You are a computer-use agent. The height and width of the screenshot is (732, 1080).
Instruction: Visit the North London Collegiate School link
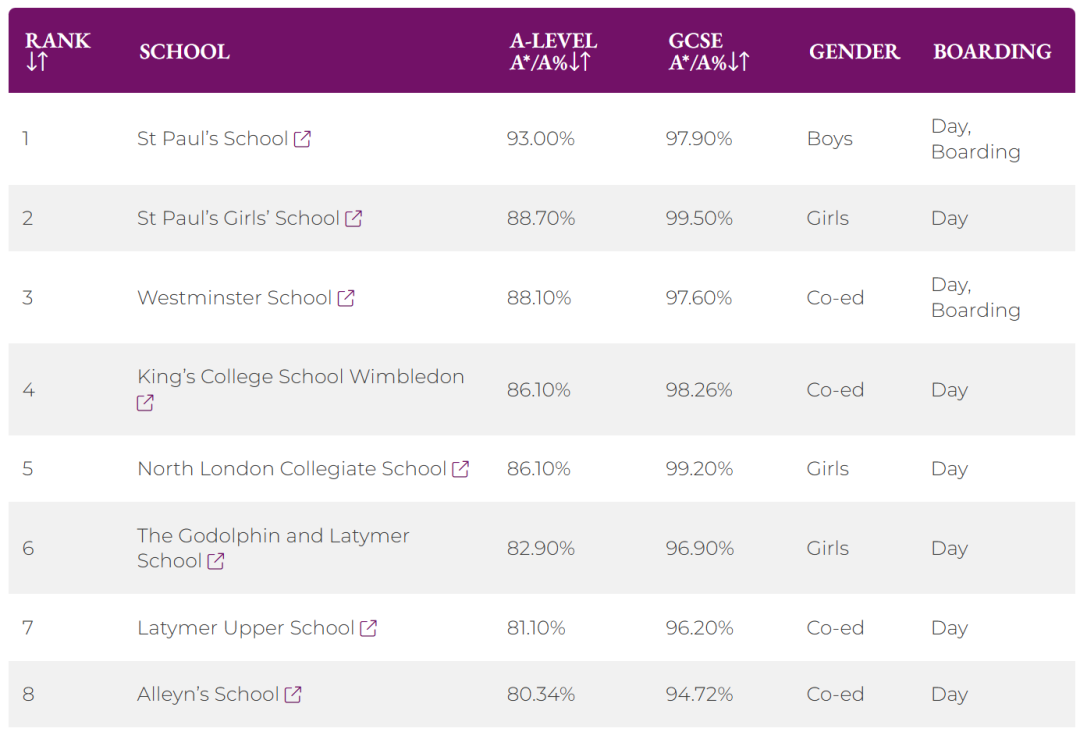(x=291, y=469)
